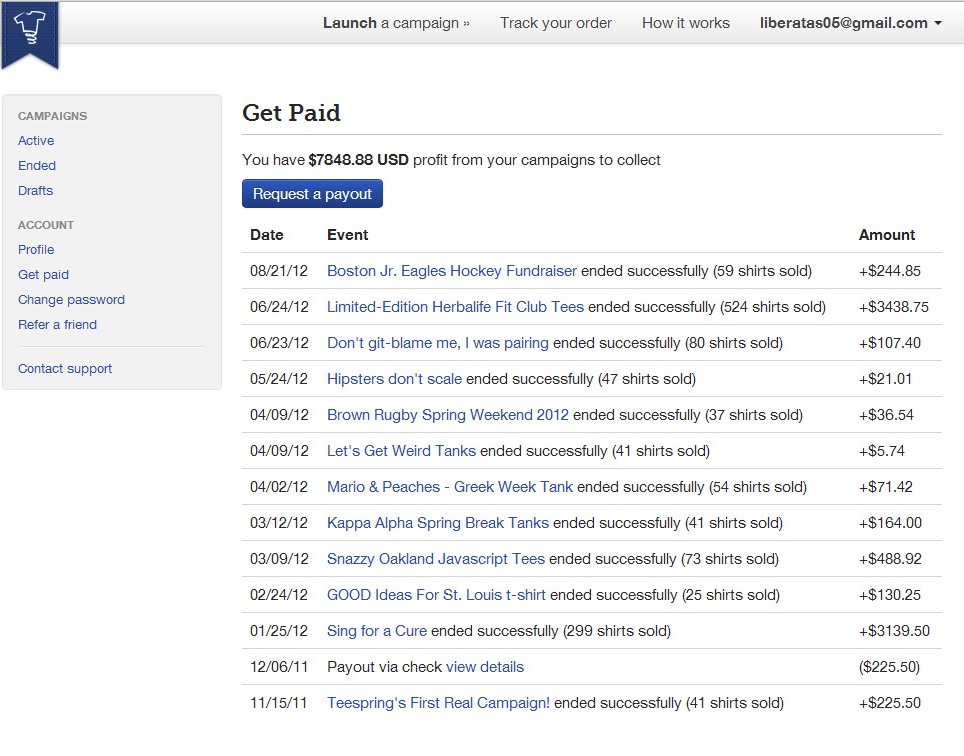Open Track your order page
The width and height of the screenshot is (964, 756).
click(555, 23)
